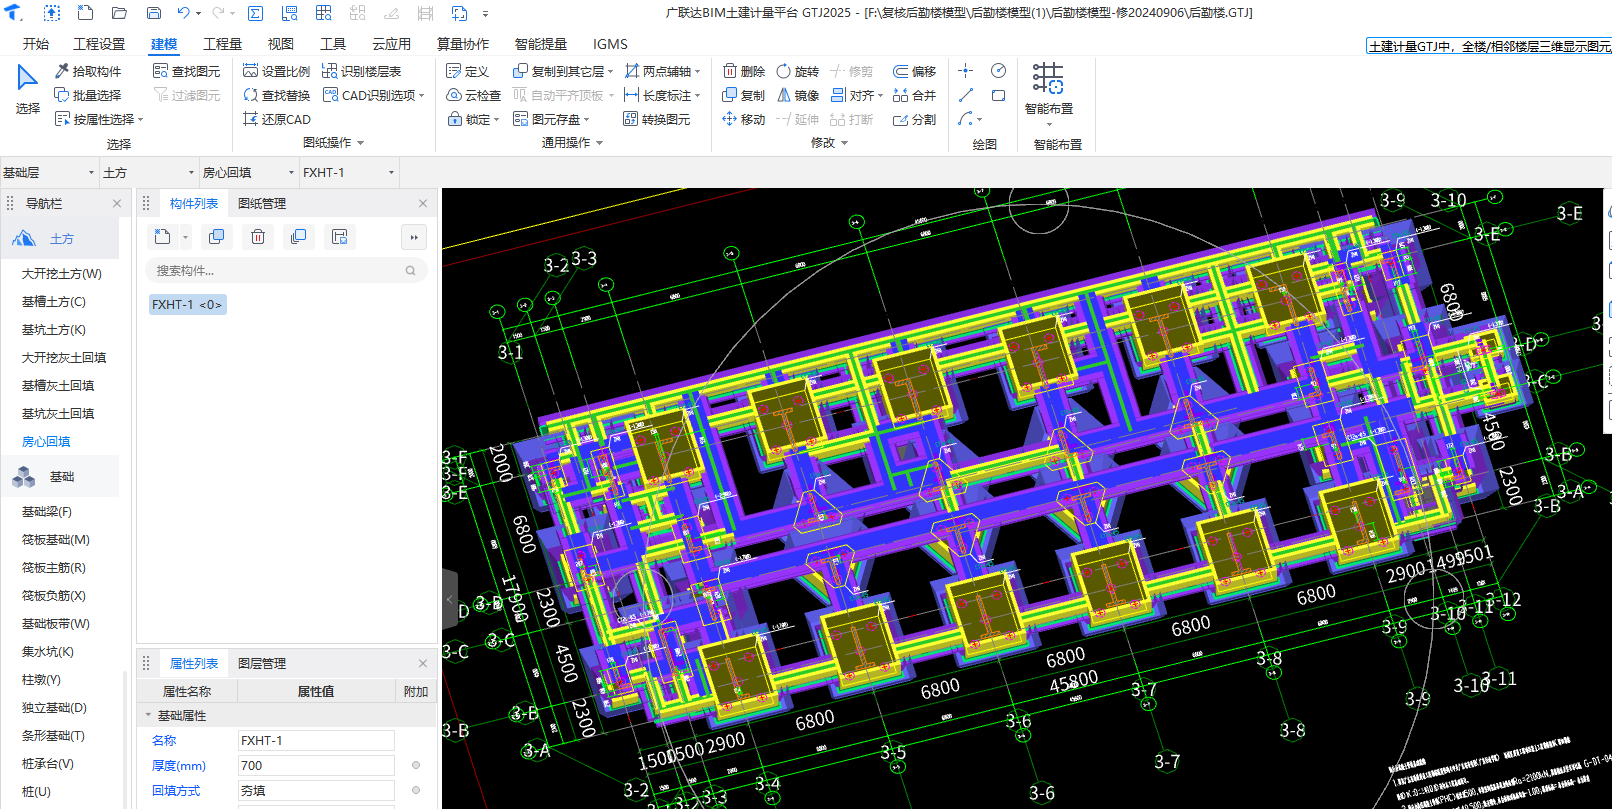Open the IGMS ribbon tab
This screenshot has width=1612, height=809.
[610, 44]
